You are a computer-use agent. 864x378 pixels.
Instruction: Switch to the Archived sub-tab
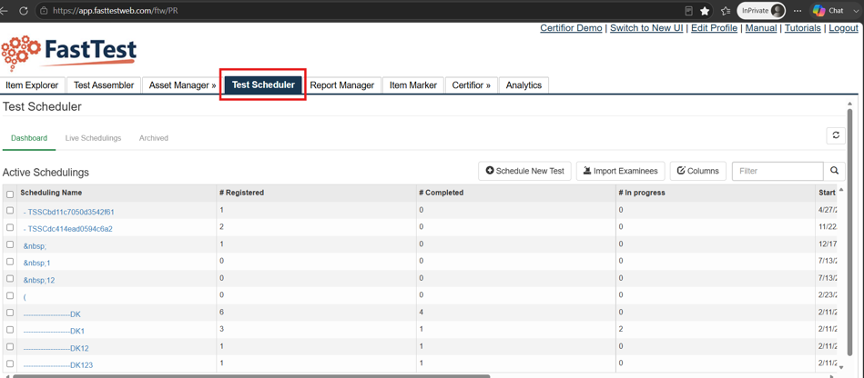click(154, 138)
